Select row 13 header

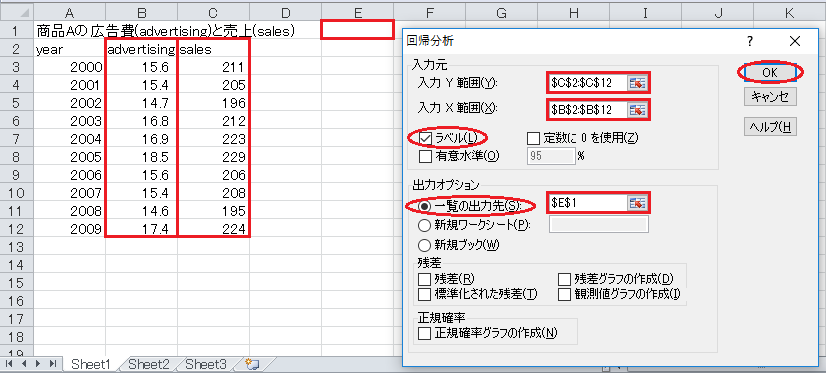pyautogui.click(x=16, y=246)
